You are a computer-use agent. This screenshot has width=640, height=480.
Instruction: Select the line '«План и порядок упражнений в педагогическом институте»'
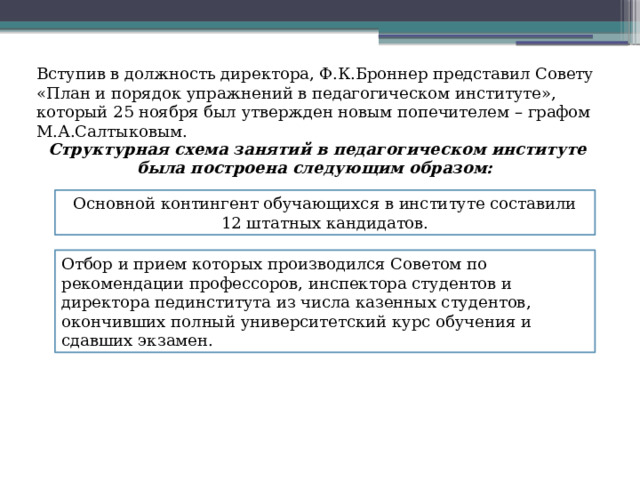[296, 94]
